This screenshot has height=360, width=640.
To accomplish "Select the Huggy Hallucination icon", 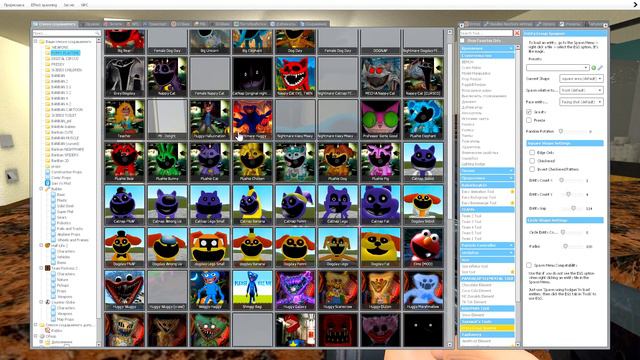I will [209, 119].
